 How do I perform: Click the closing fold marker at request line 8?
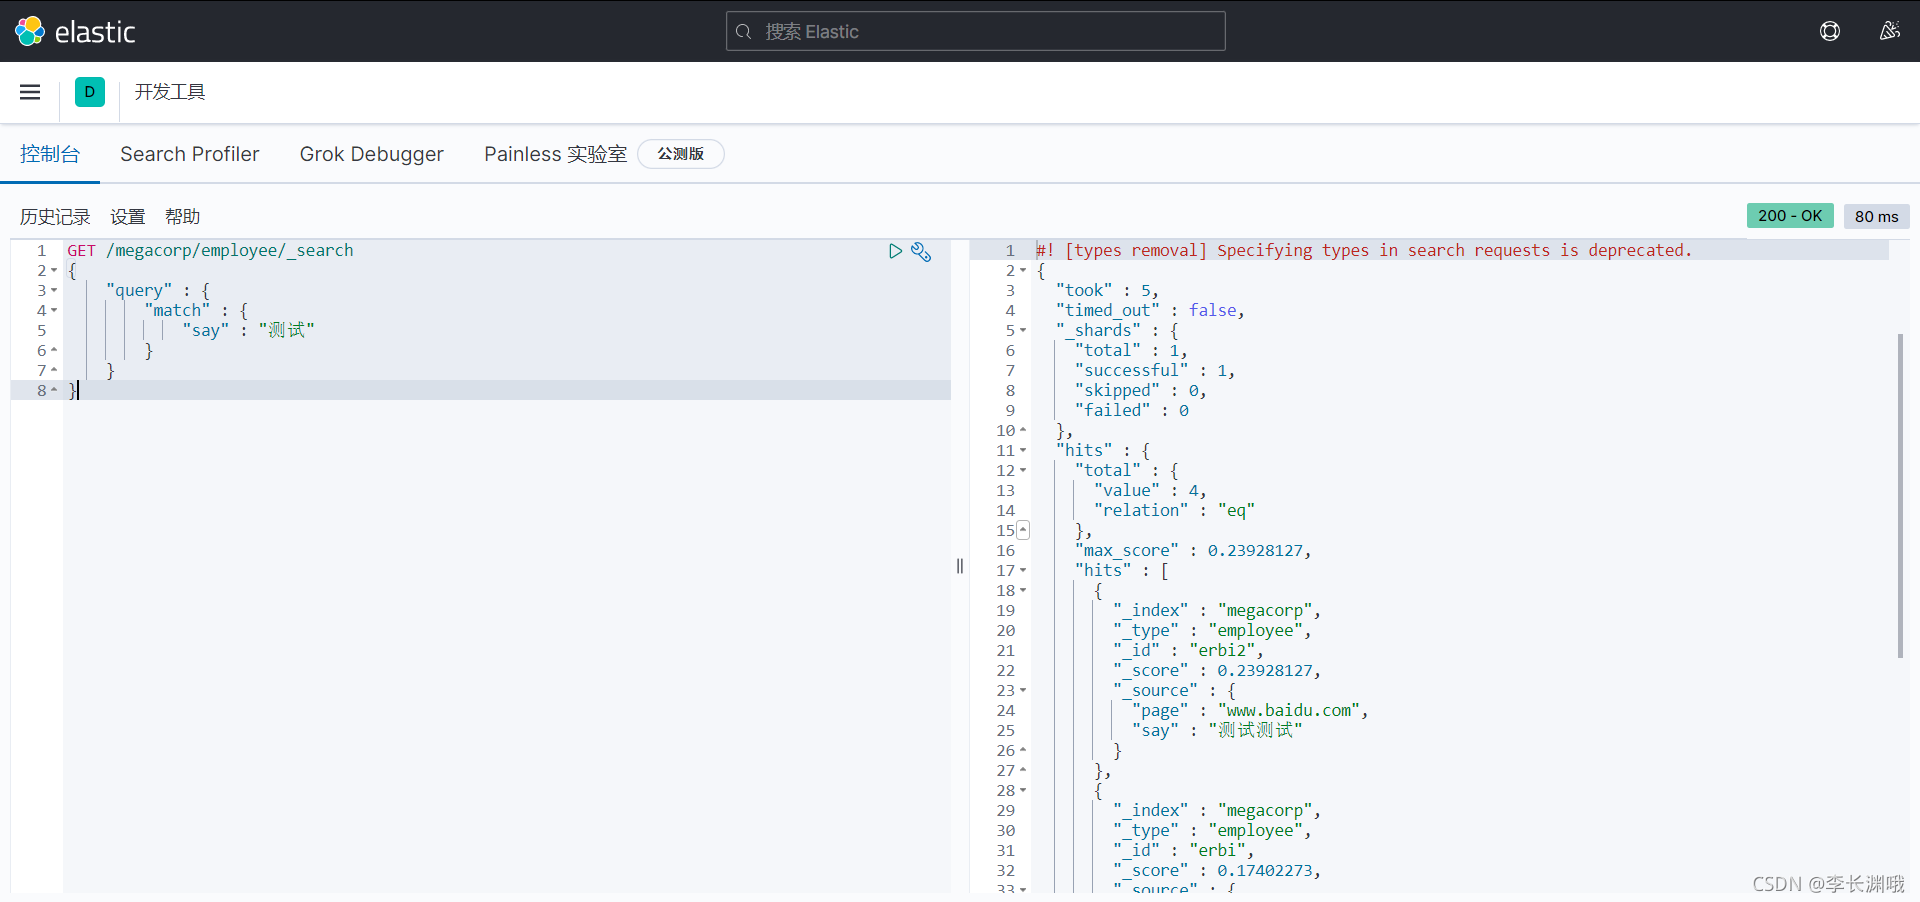pos(54,391)
